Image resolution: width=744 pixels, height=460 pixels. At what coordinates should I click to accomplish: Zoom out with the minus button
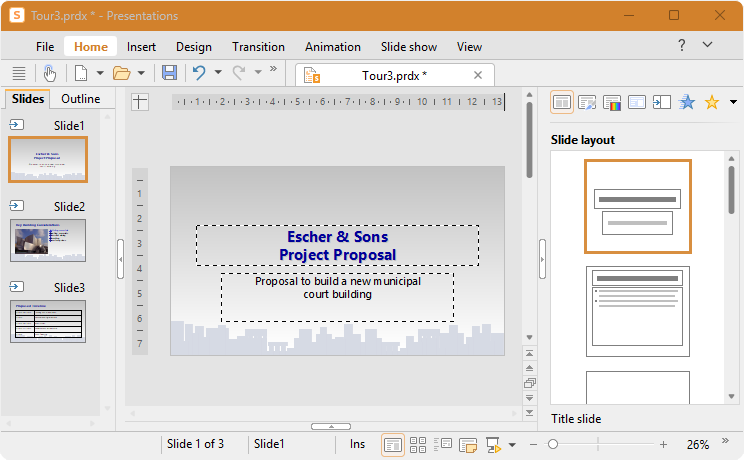pos(533,445)
